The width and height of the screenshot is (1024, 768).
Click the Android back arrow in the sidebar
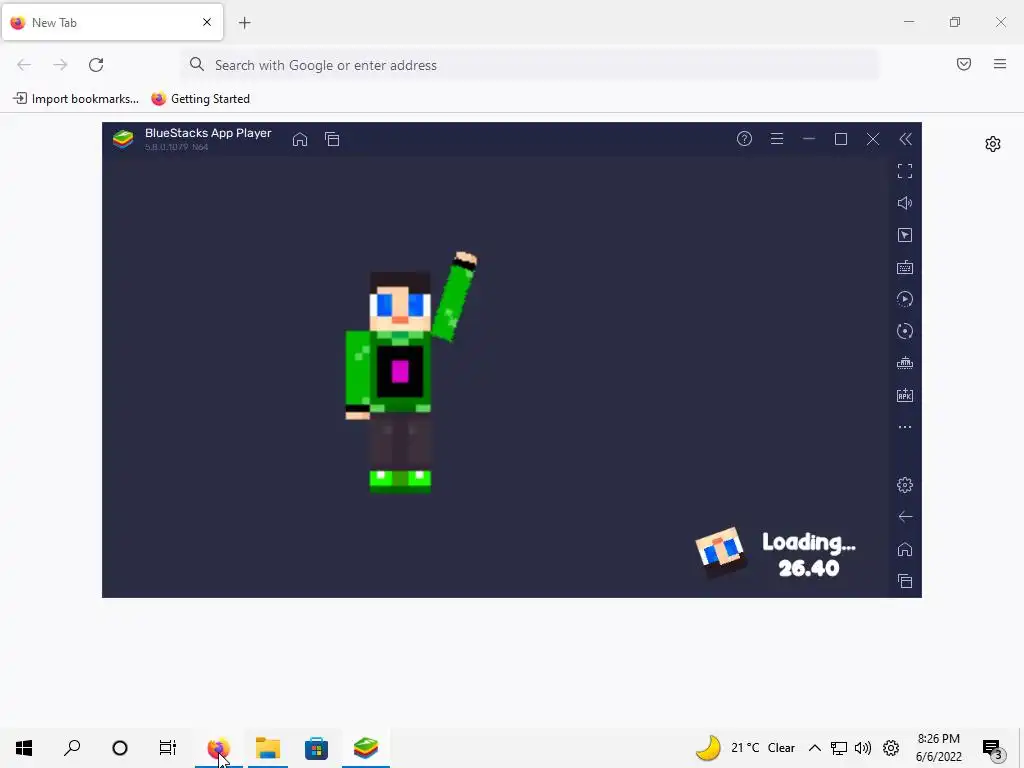(x=904, y=517)
